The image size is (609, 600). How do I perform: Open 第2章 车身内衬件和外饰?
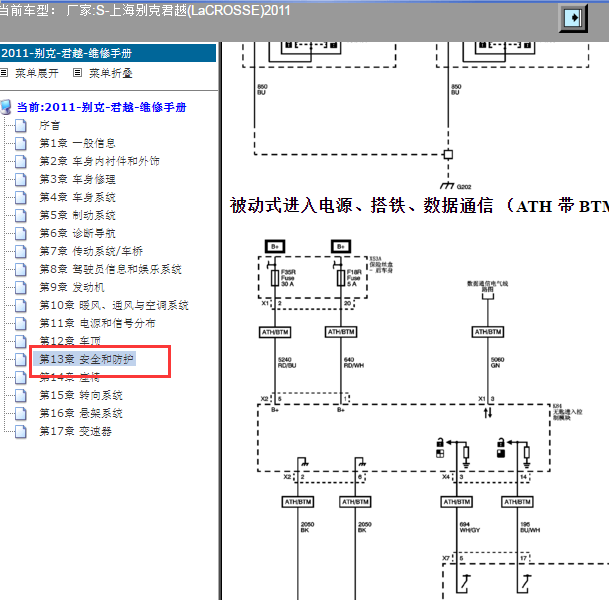99,161
